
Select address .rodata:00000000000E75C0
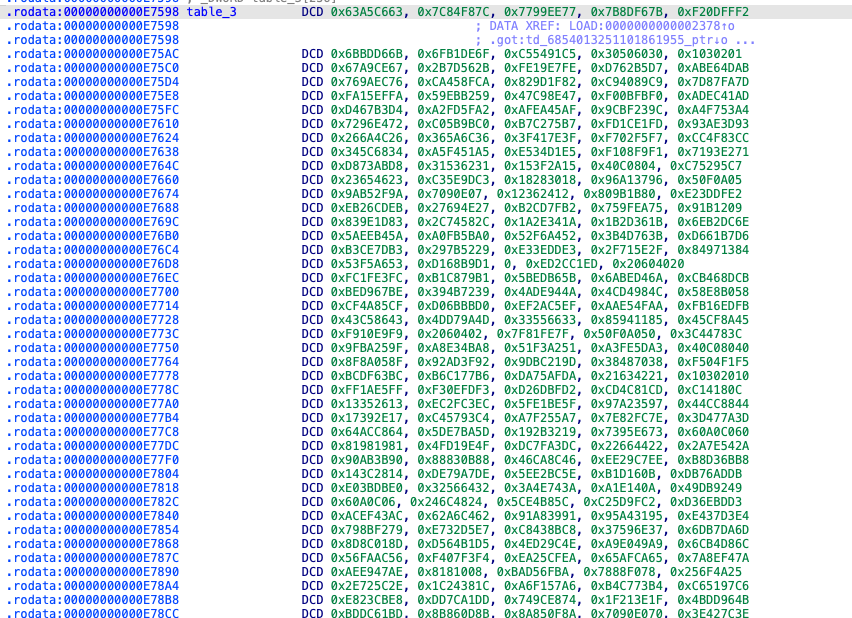(93, 68)
